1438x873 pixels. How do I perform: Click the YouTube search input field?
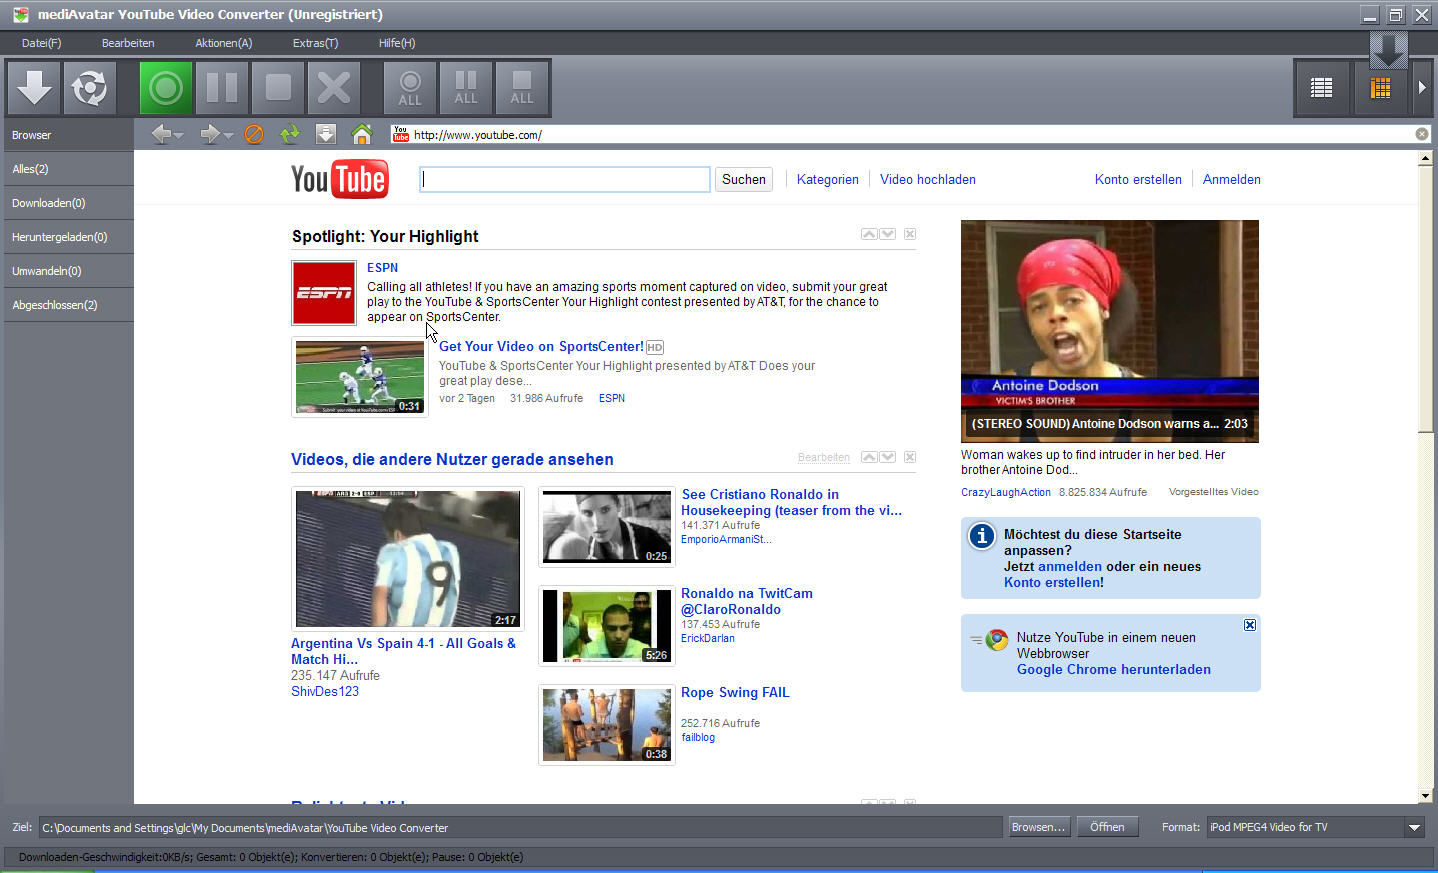pyautogui.click(x=565, y=180)
